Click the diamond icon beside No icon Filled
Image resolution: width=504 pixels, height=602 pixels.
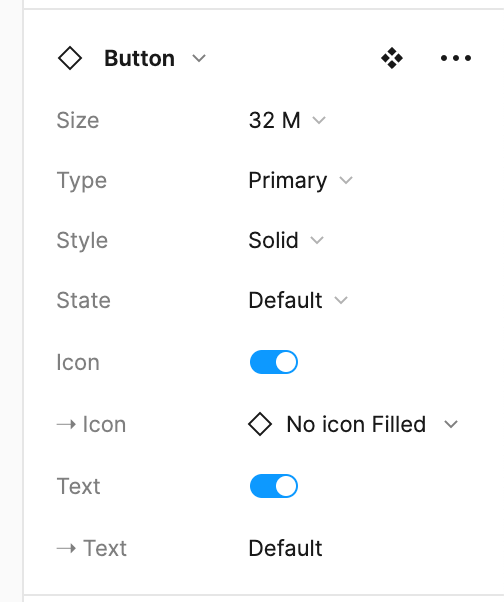260,424
